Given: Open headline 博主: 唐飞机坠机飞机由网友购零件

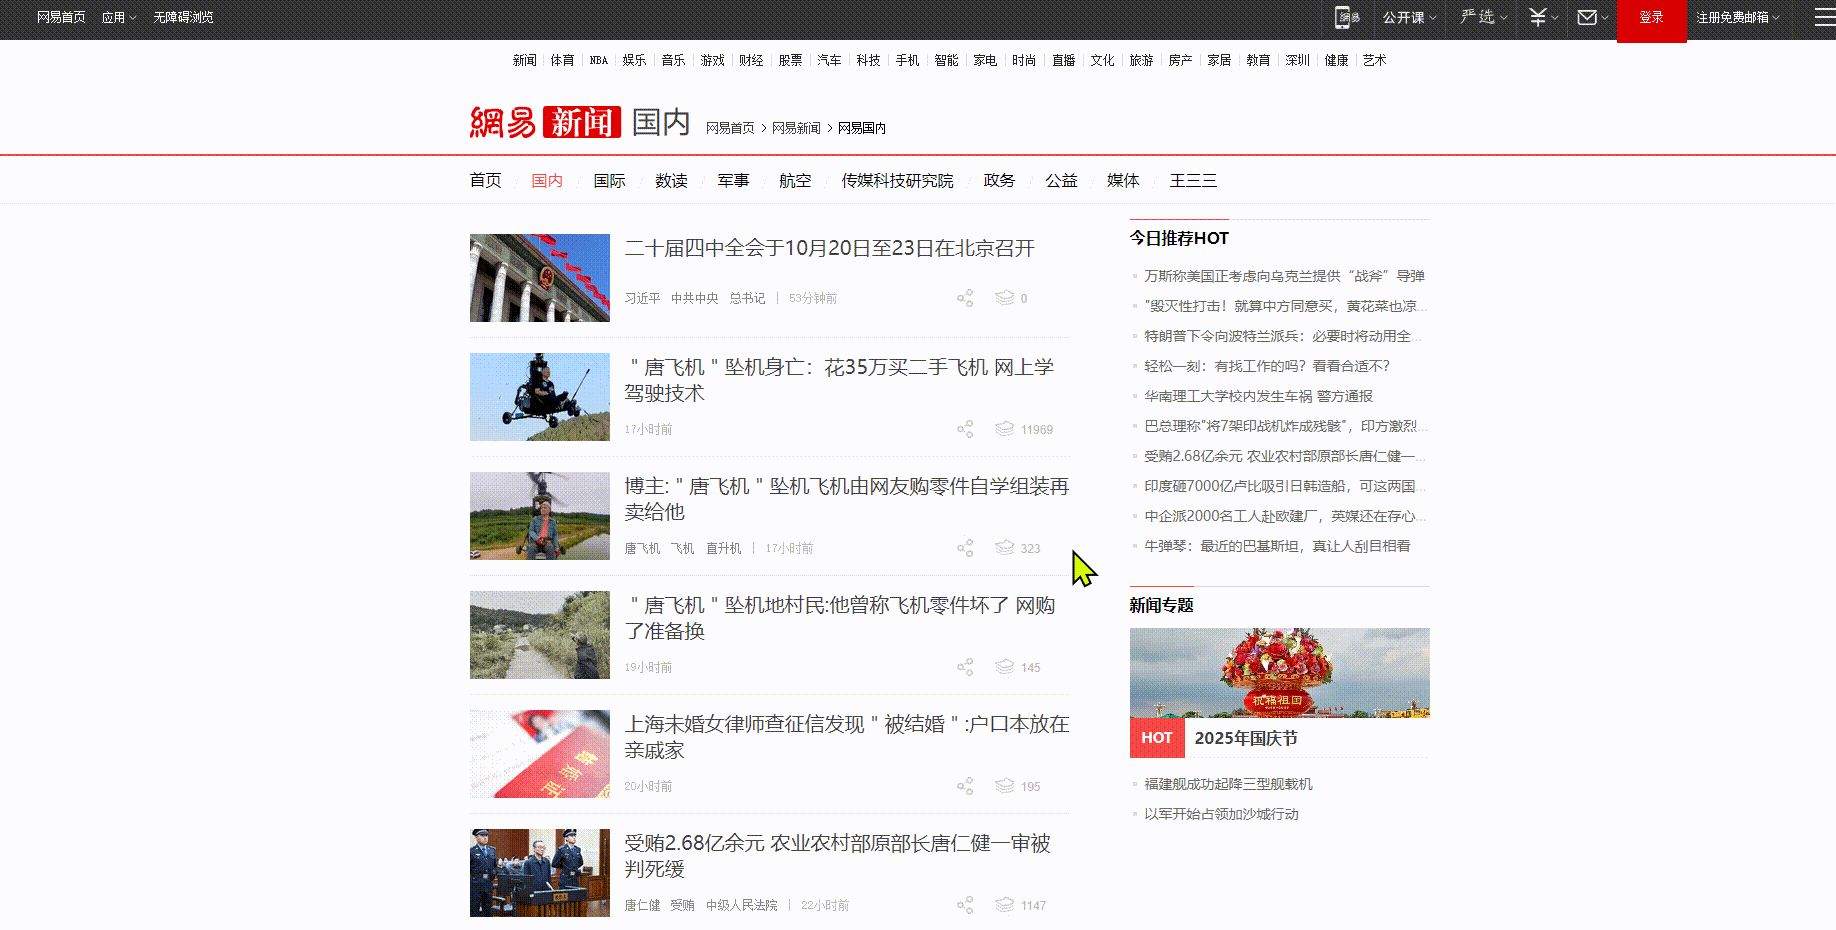Looking at the screenshot, I should [846, 499].
